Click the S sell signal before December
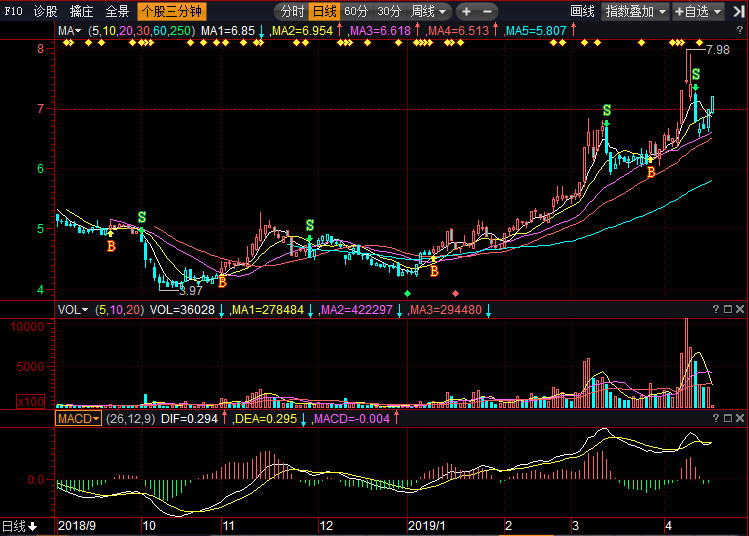749x536 pixels. point(310,225)
